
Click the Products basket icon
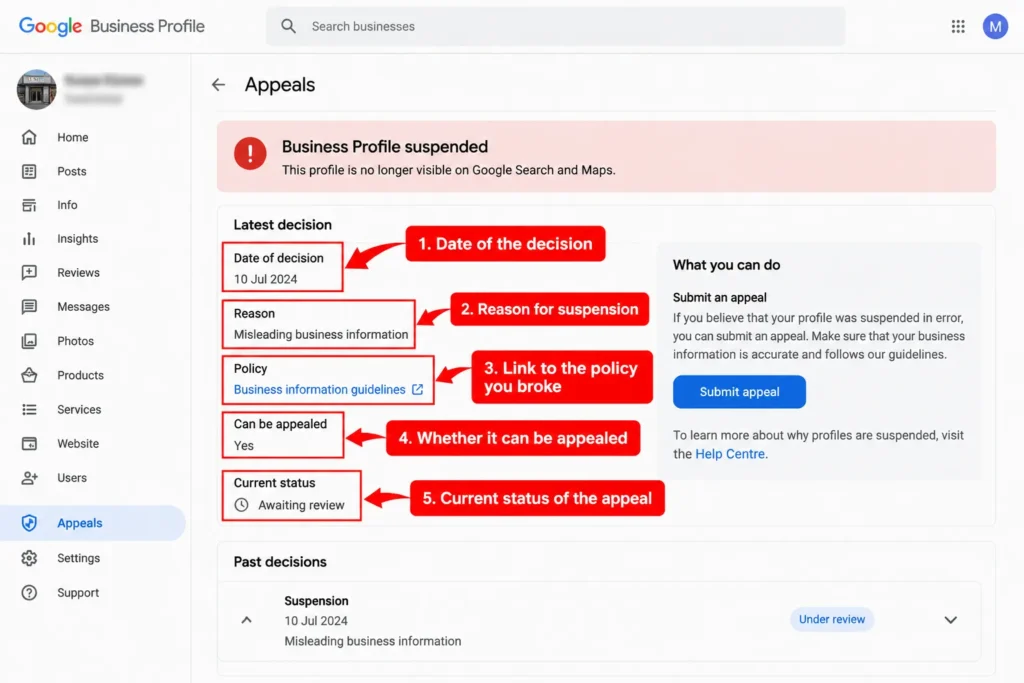coord(29,375)
